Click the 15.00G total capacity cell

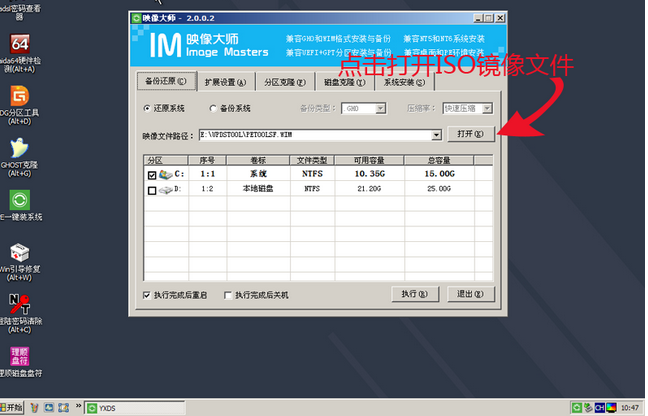439,174
